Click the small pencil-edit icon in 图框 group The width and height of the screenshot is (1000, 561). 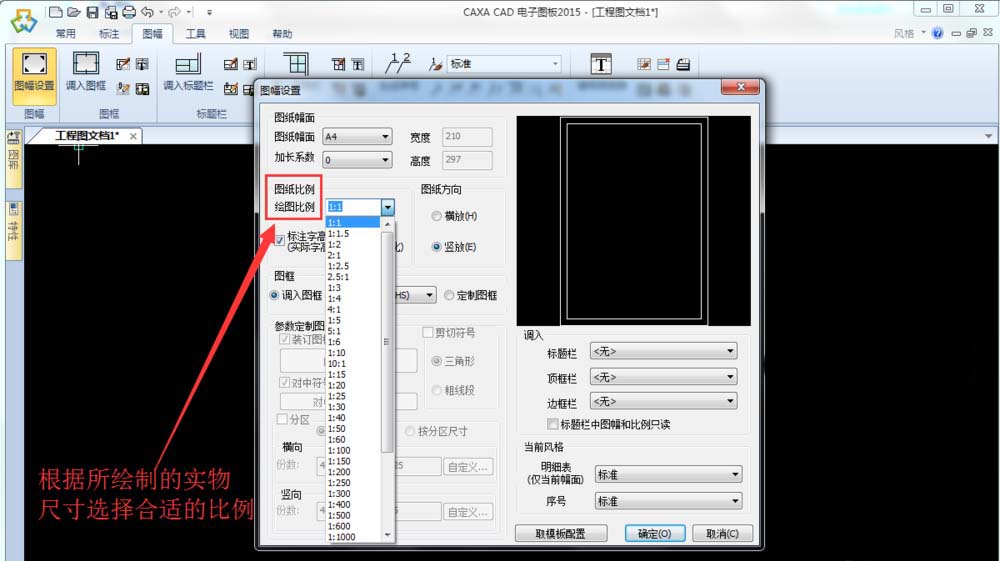tap(123, 64)
